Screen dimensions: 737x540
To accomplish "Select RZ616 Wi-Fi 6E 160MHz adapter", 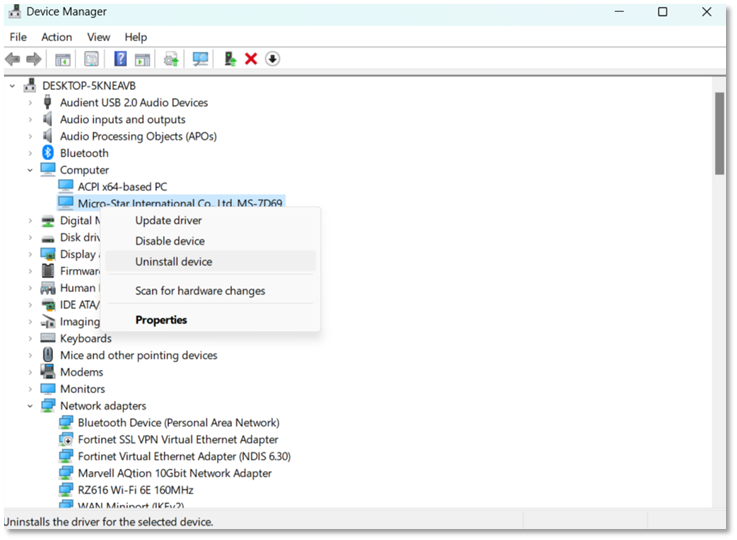I will [135, 490].
